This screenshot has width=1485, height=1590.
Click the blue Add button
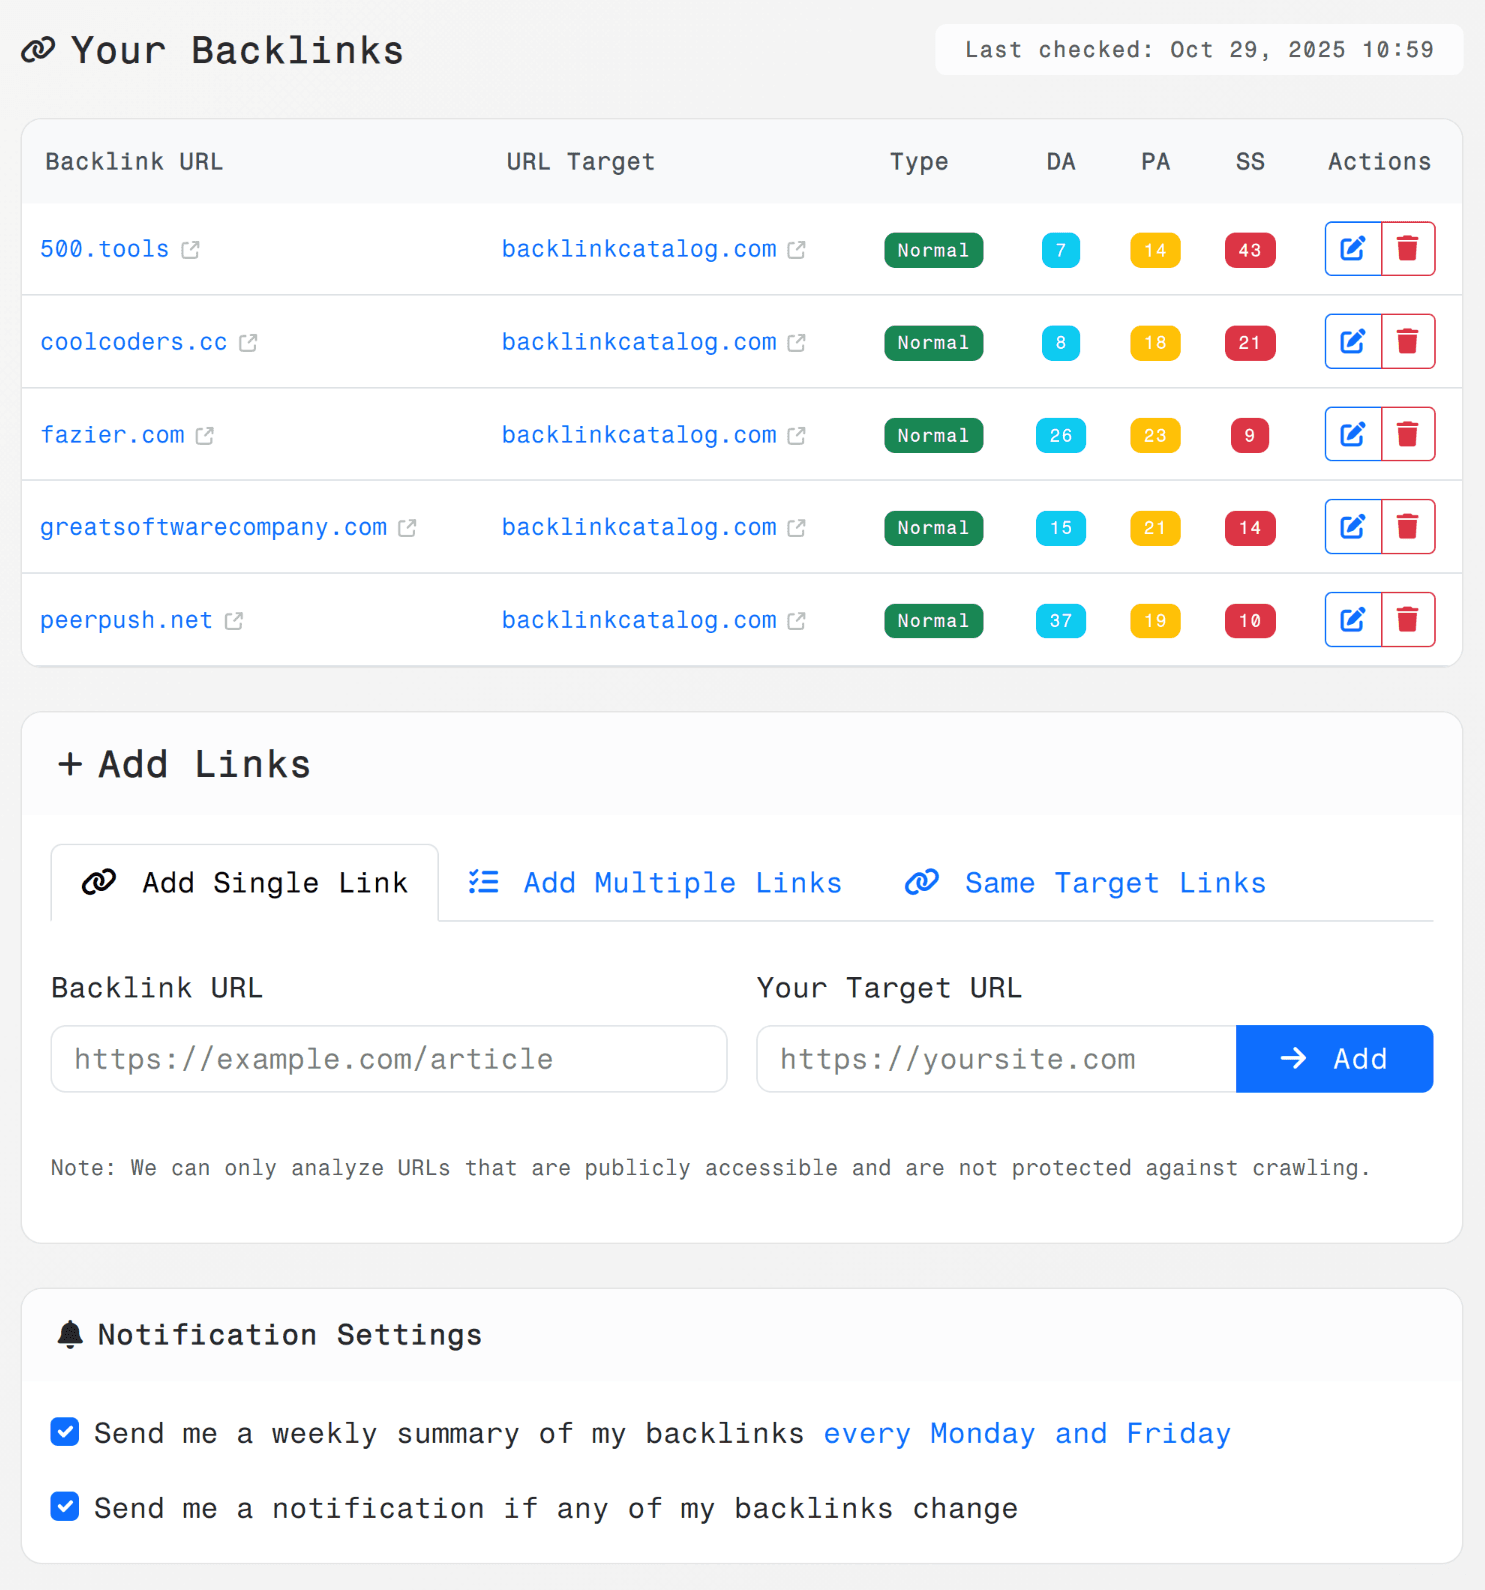coord(1334,1059)
